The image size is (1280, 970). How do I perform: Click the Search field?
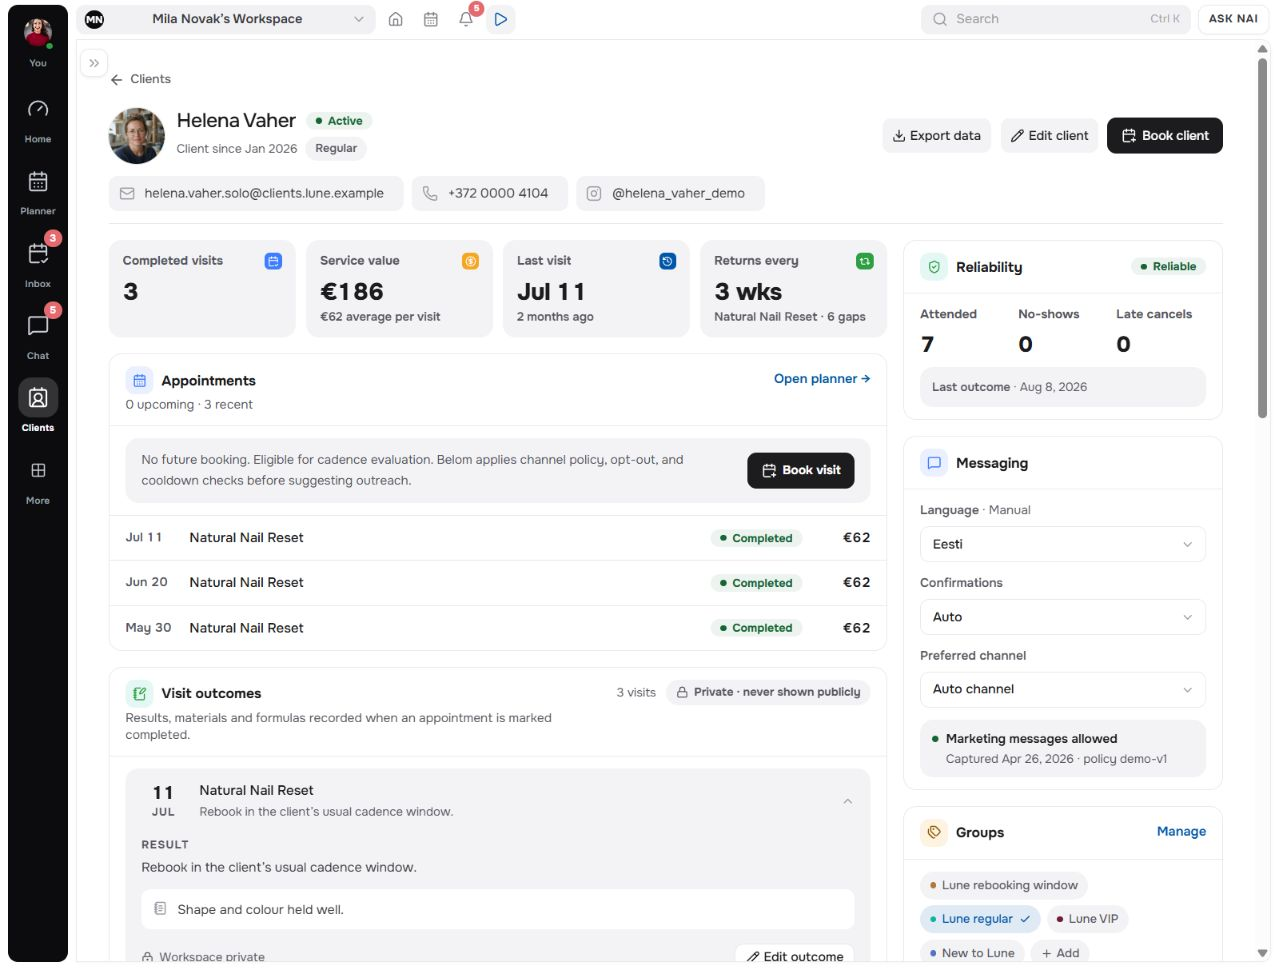(1056, 19)
